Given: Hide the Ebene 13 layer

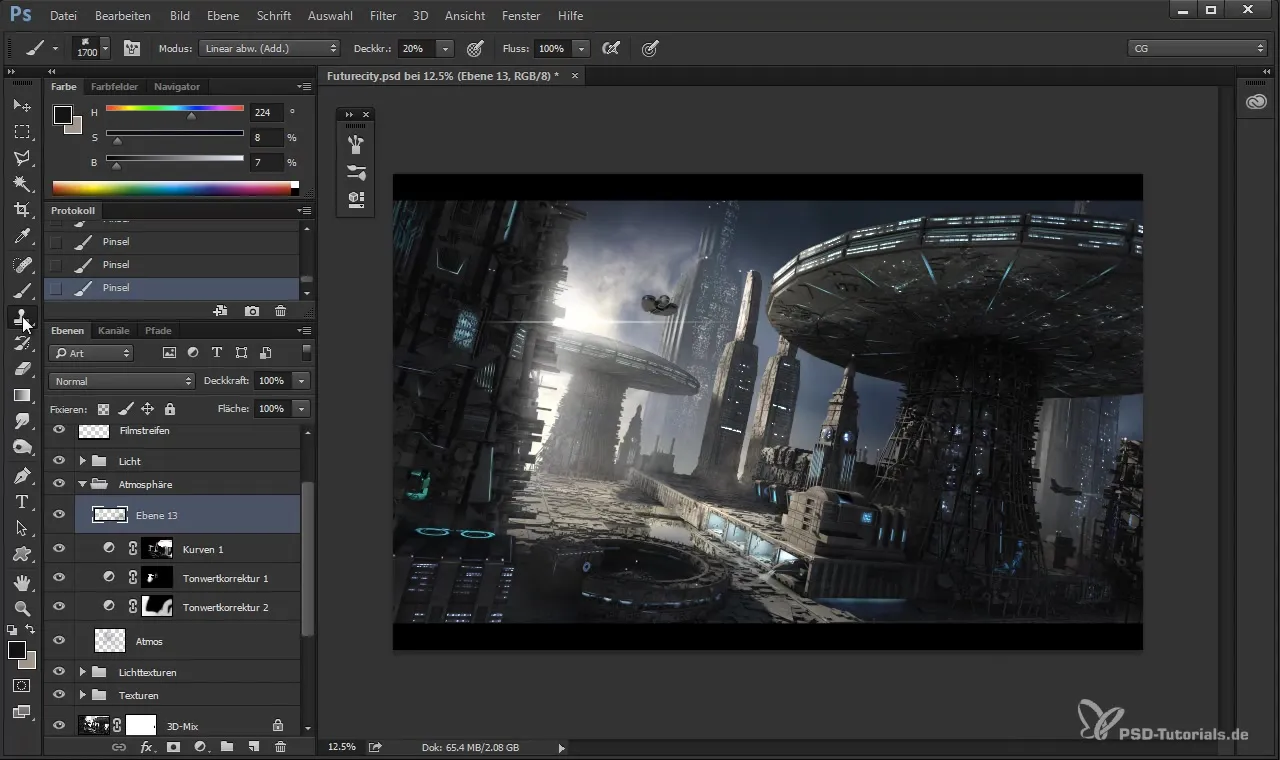Looking at the screenshot, I should point(59,515).
